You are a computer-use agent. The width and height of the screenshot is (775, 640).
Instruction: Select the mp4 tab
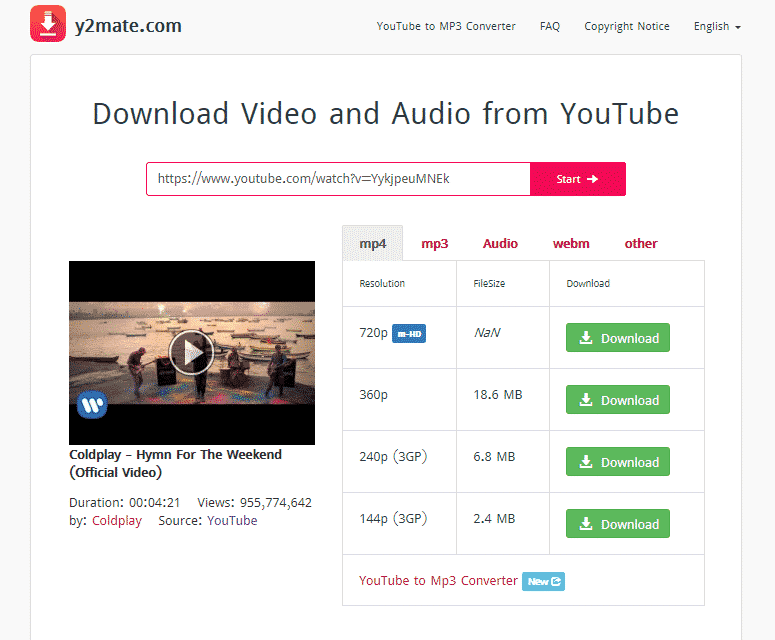coord(373,243)
